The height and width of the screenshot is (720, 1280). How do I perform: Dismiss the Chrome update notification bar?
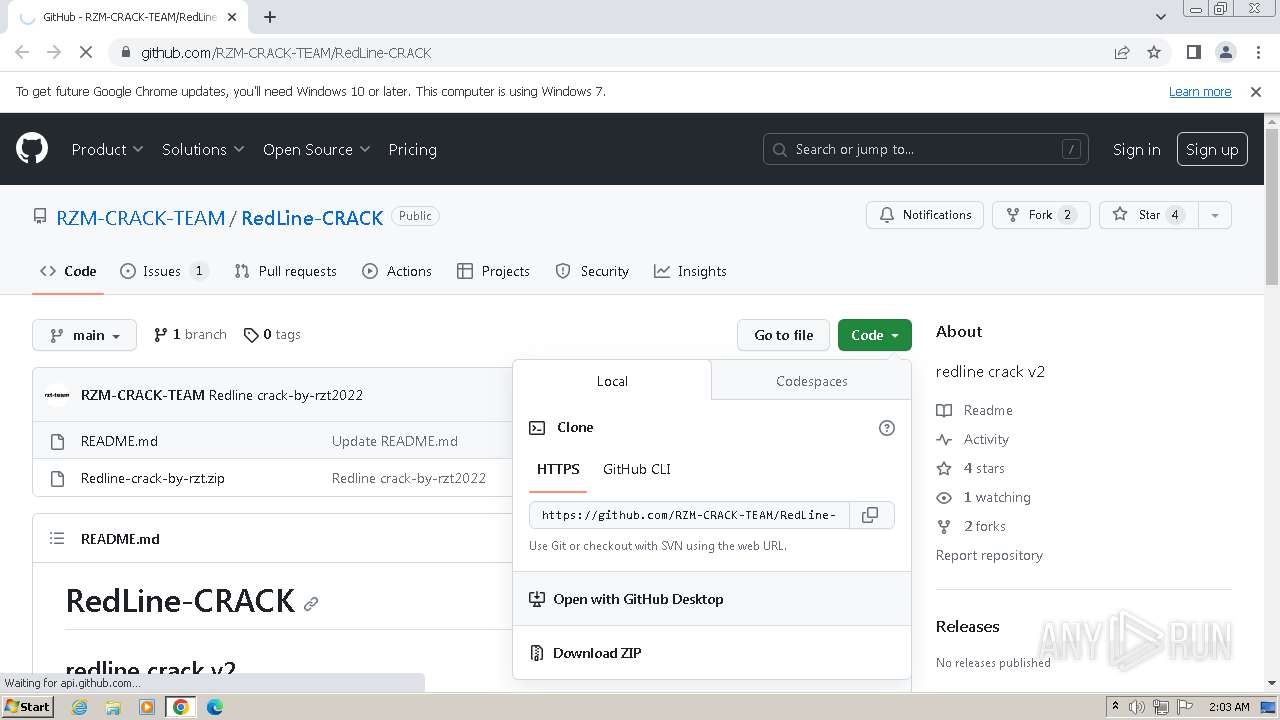tap(1256, 91)
